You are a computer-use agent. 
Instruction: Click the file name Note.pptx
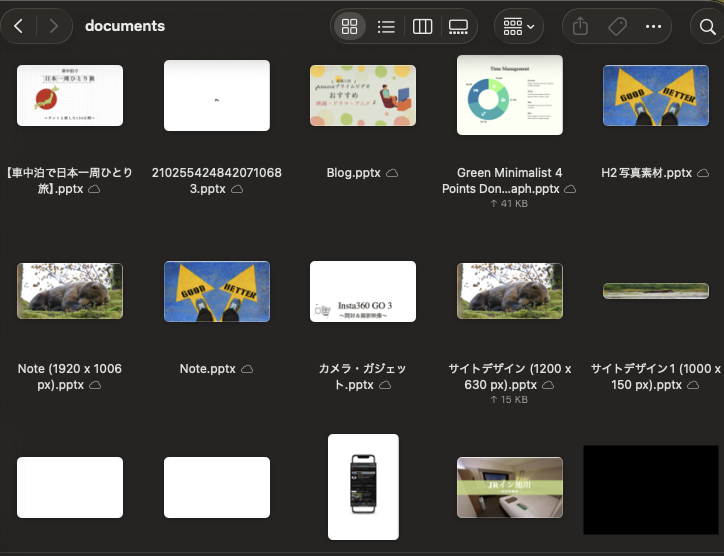coord(208,369)
